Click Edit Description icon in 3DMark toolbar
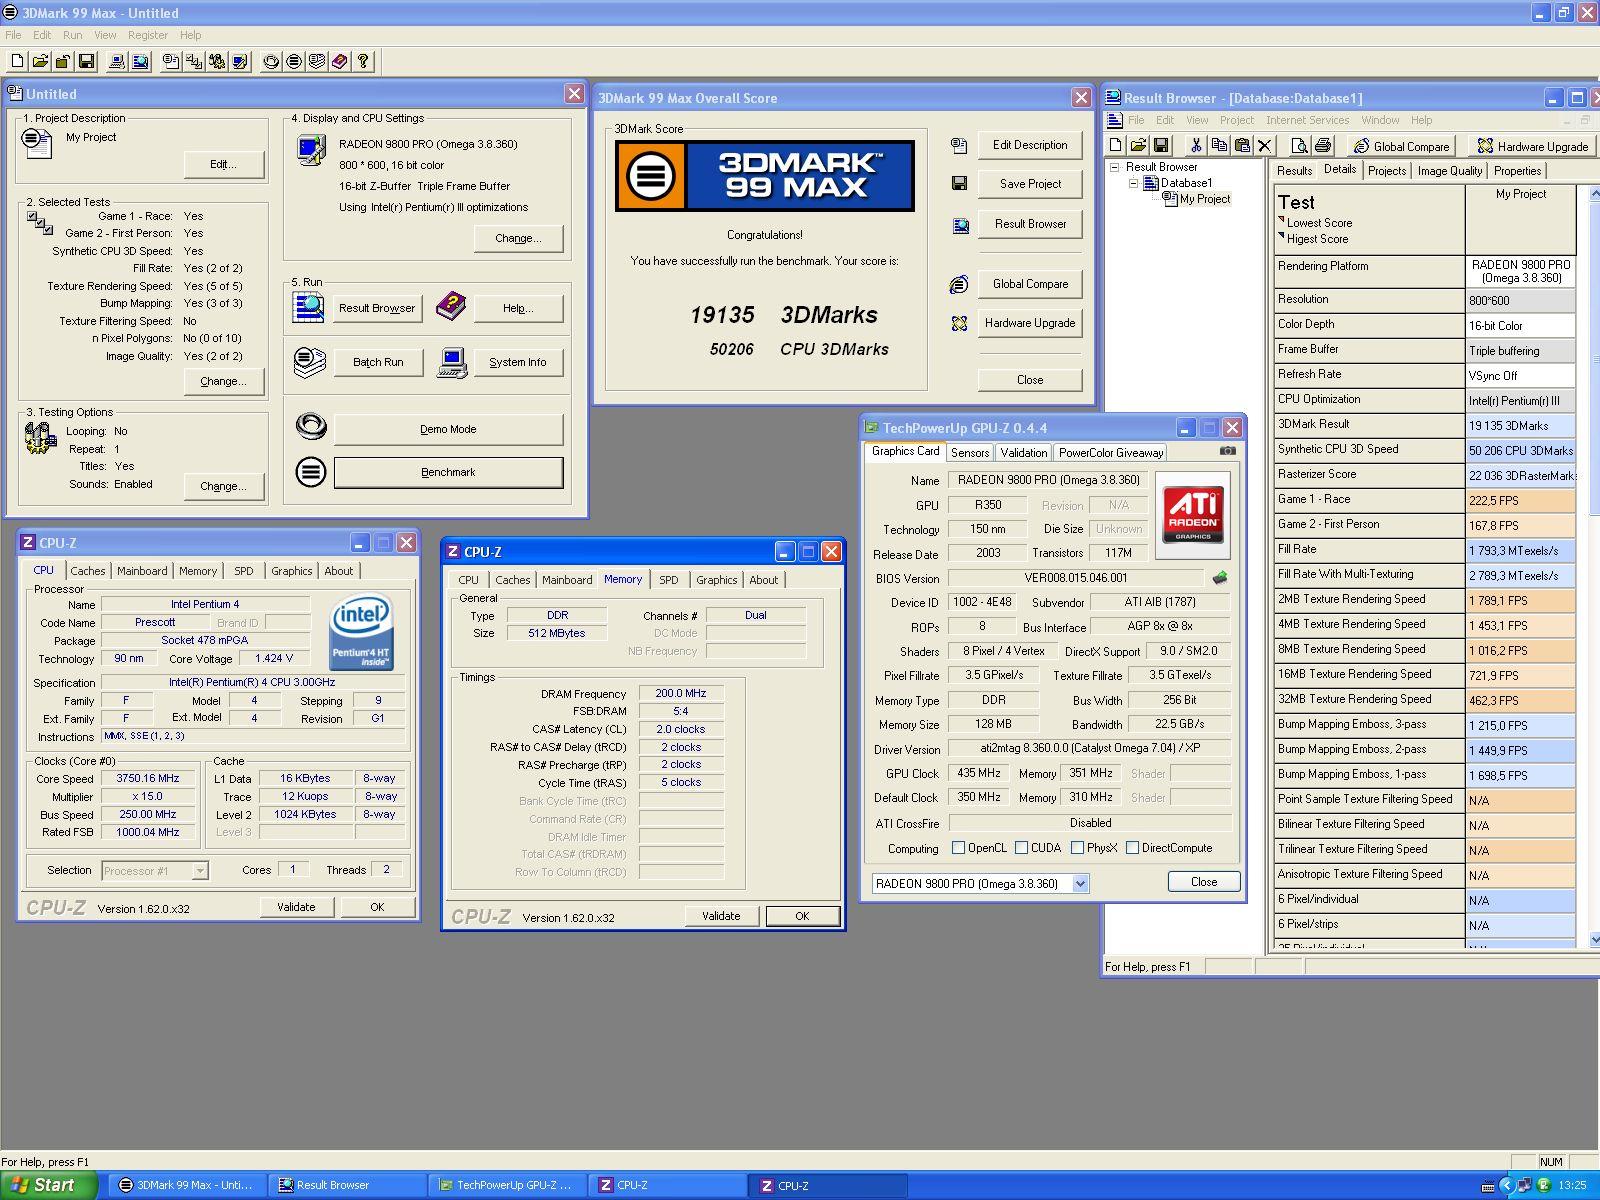 tap(171, 61)
